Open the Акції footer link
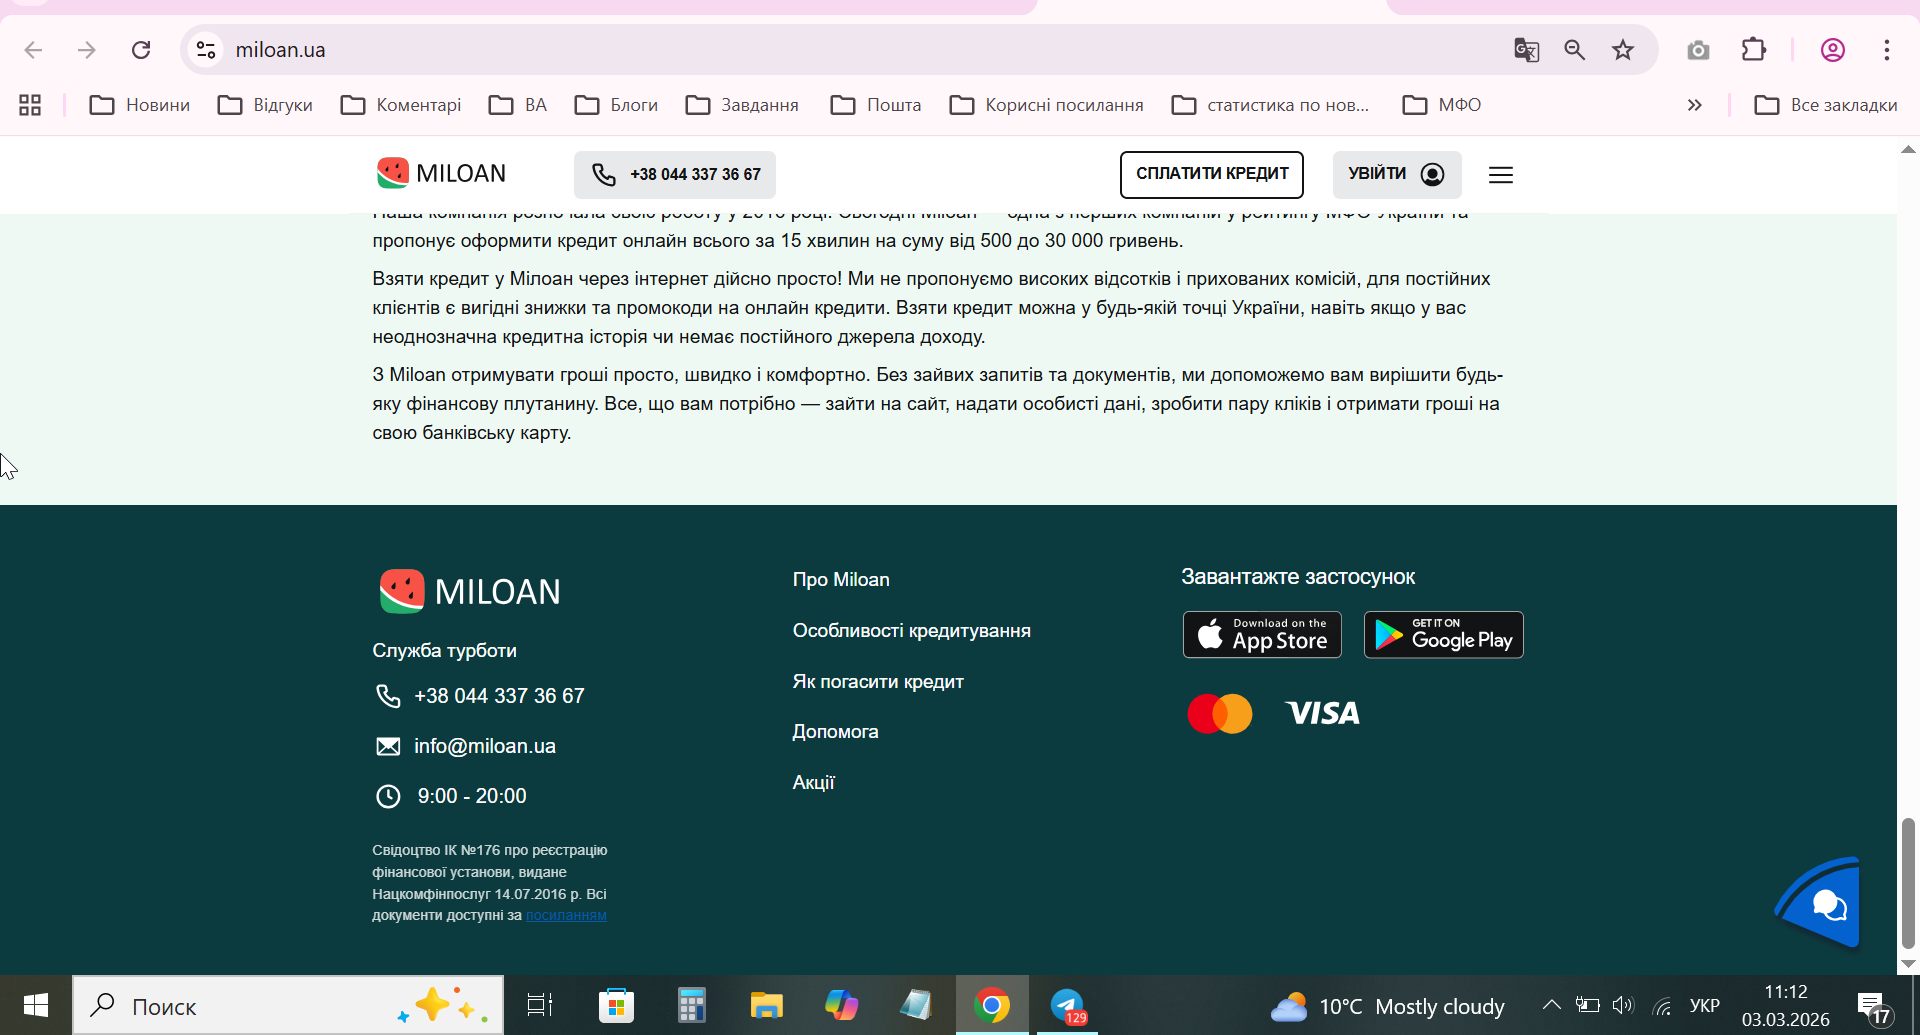Viewport: 1920px width, 1035px height. (813, 783)
